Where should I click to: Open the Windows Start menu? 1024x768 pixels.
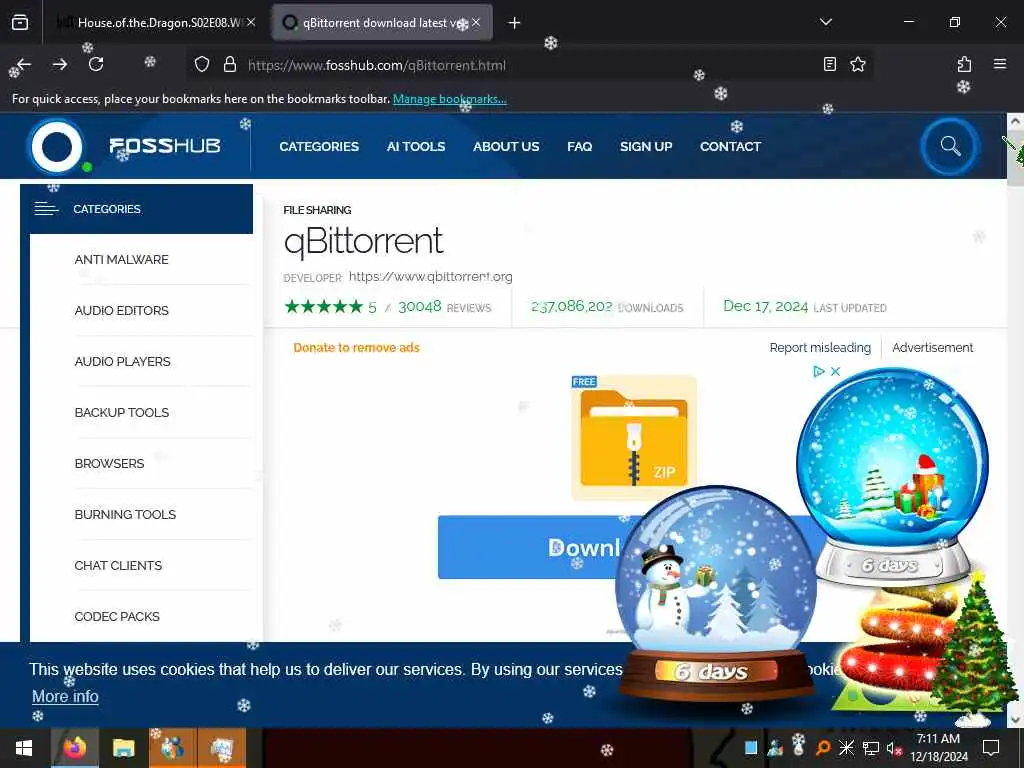coord(24,748)
